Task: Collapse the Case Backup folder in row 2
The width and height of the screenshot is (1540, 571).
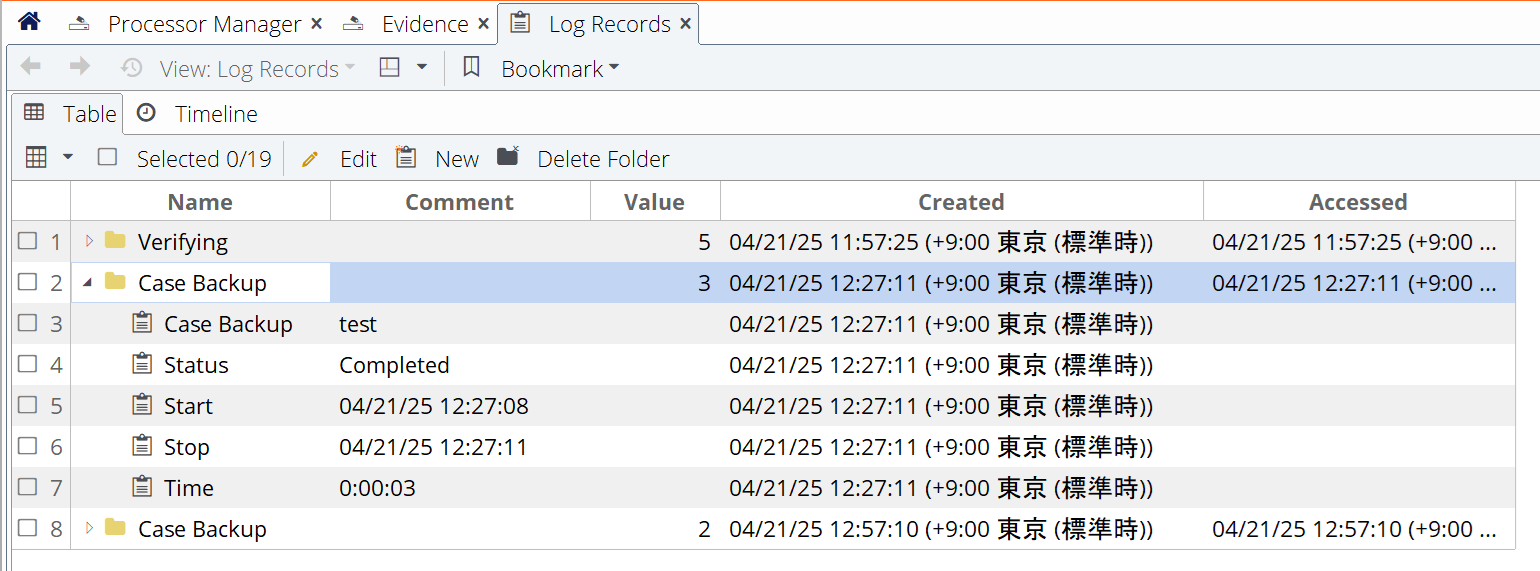Action: pyautogui.click(x=87, y=283)
